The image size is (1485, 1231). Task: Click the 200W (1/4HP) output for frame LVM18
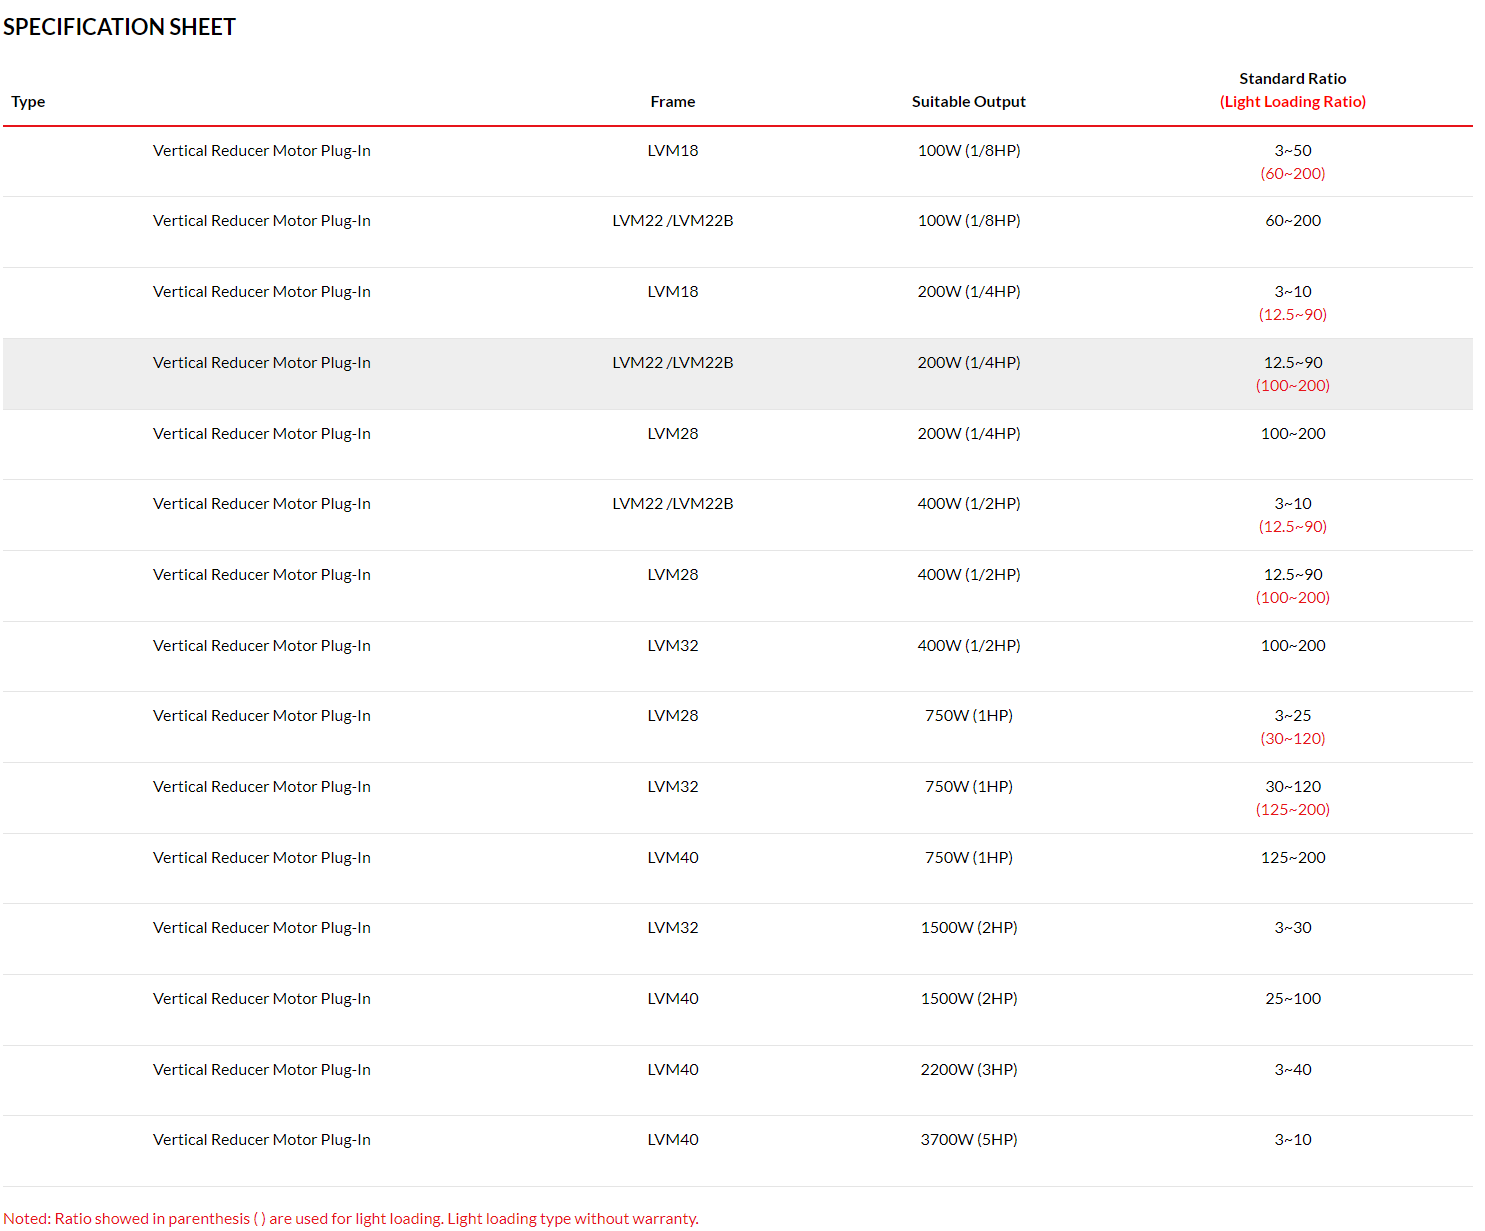pyautogui.click(x=969, y=292)
